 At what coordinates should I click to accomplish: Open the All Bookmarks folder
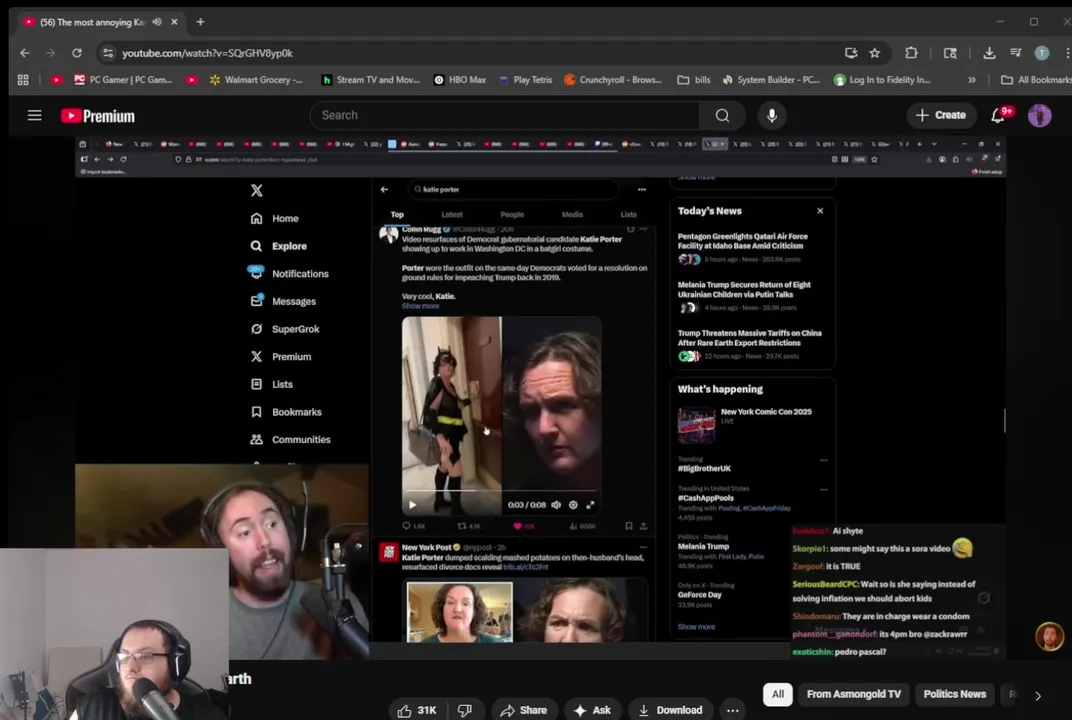tap(1036, 80)
